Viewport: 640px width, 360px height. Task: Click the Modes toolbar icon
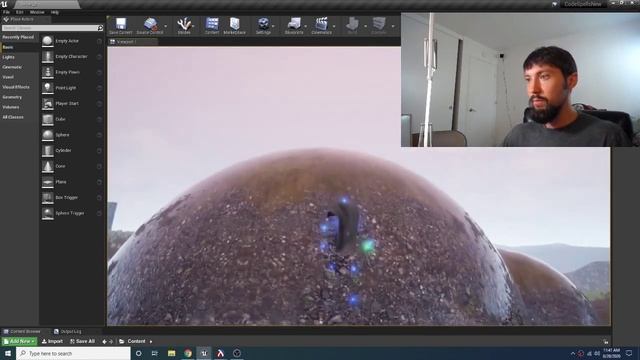click(184, 24)
